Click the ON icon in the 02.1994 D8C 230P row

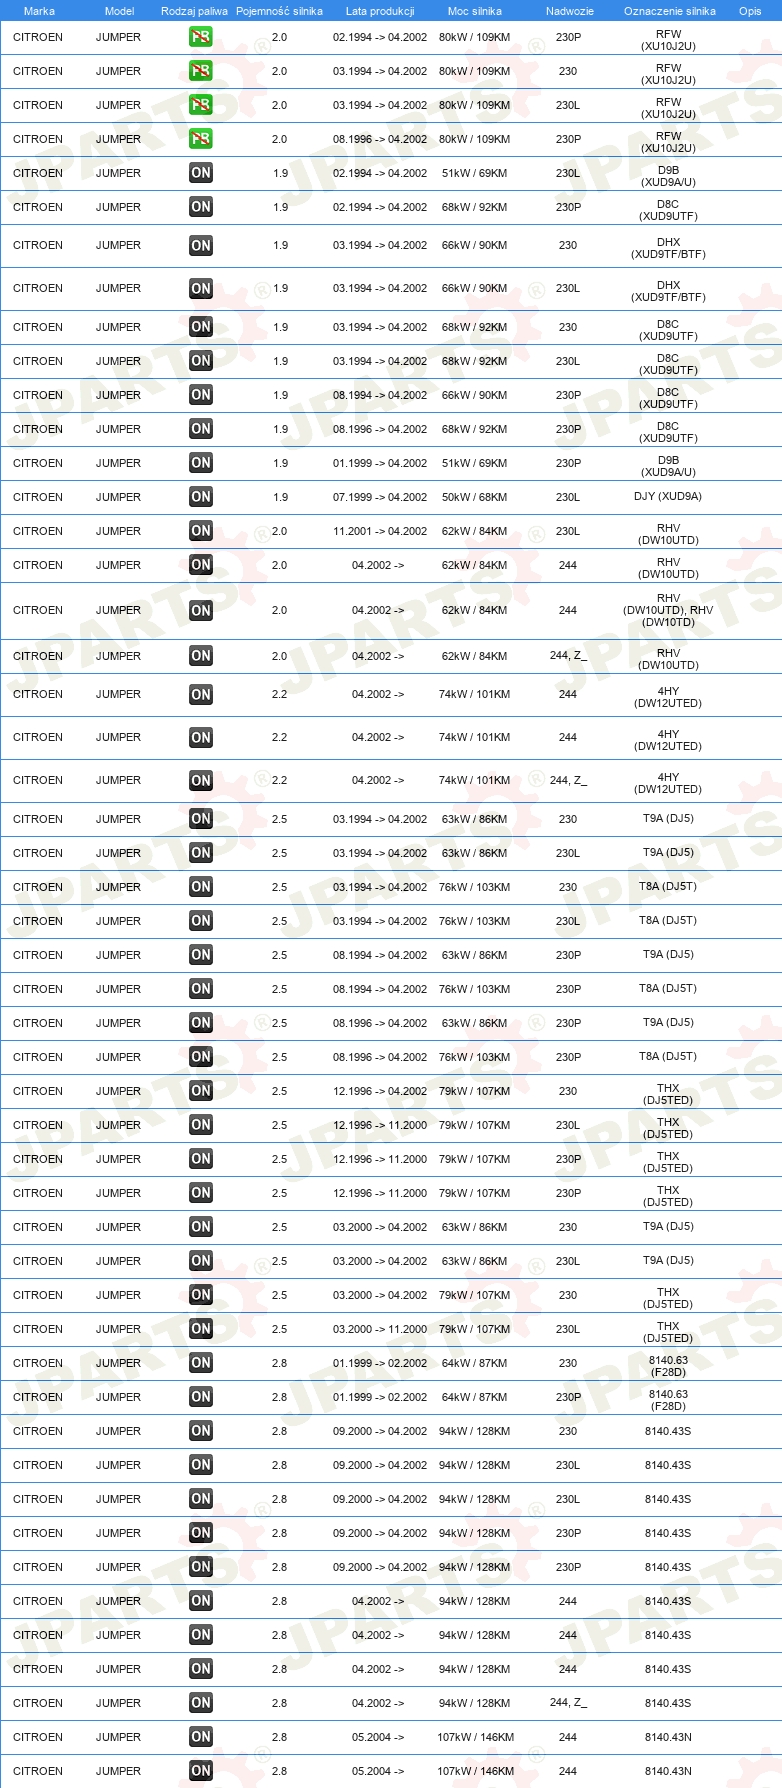[x=201, y=207]
